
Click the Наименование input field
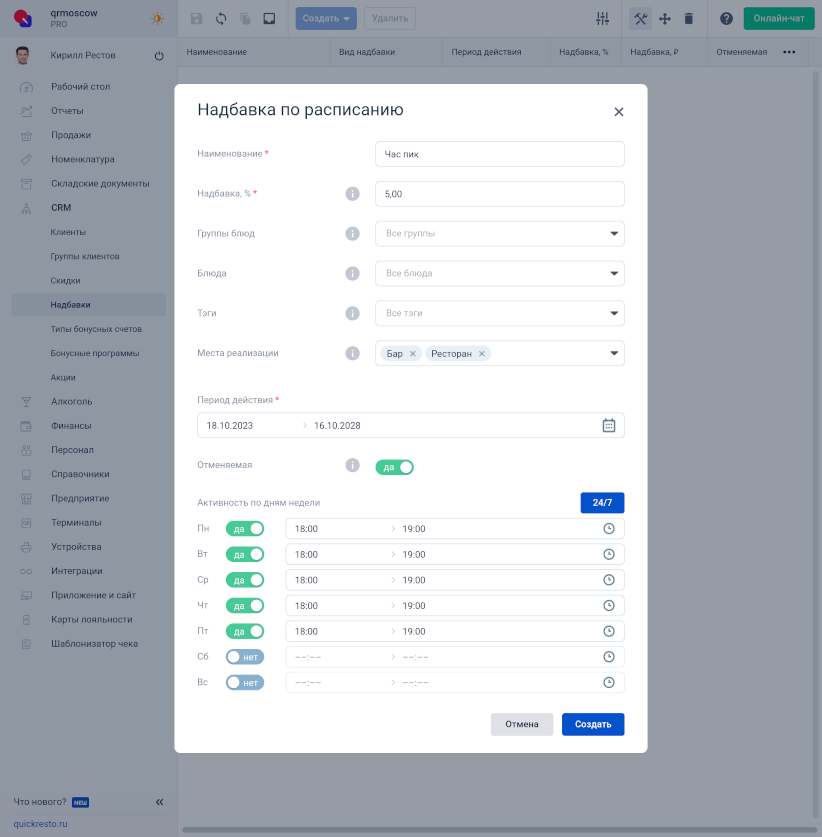(x=500, y=154)
